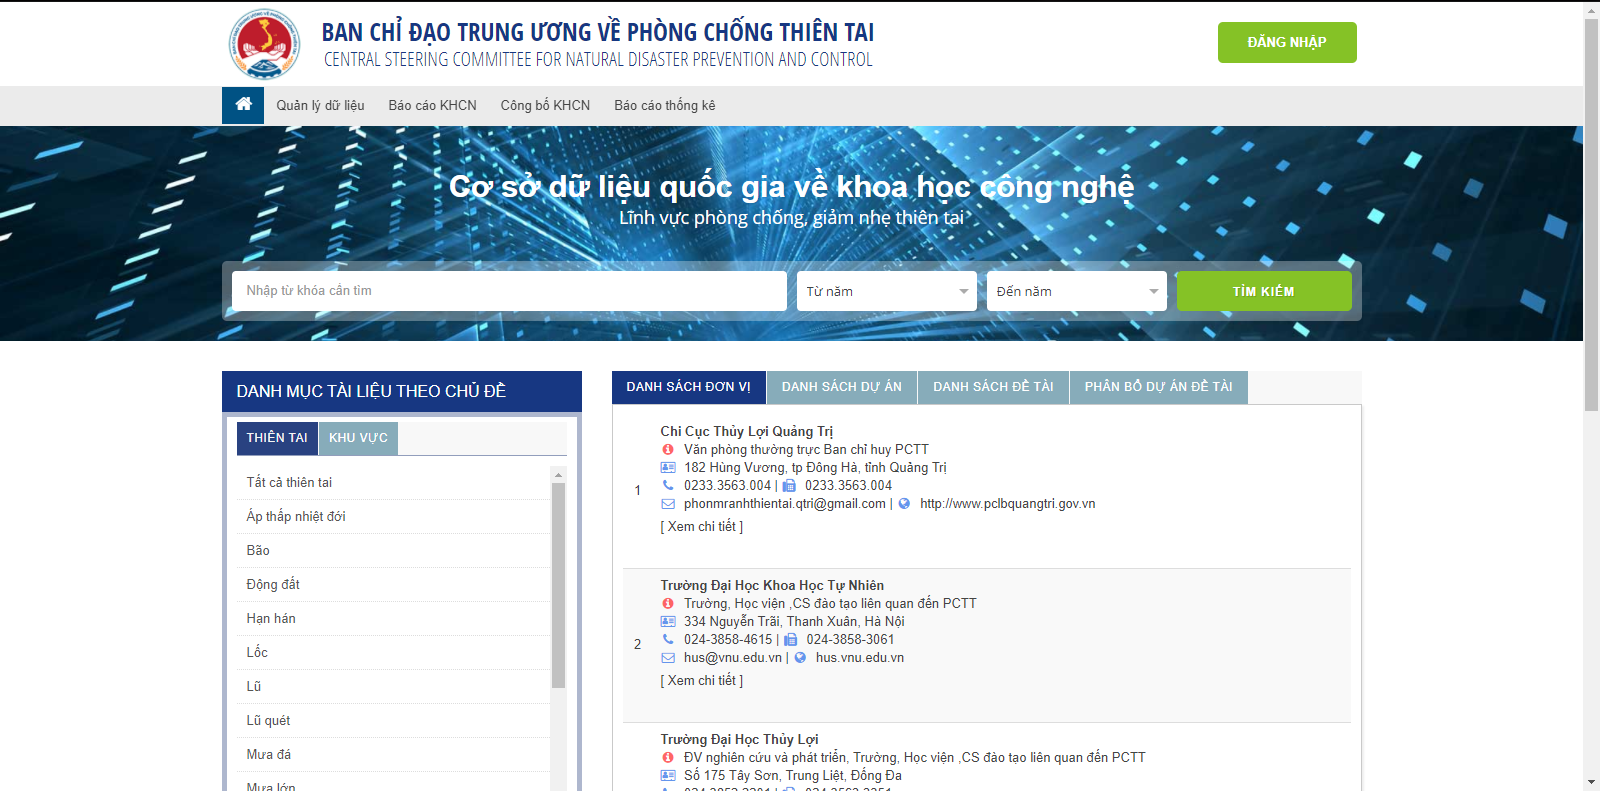Screen dimensions: 1600x791
Task: Click the phone icon for Chi Cục Thủy Lợi
Action: [x=668, y=485]
